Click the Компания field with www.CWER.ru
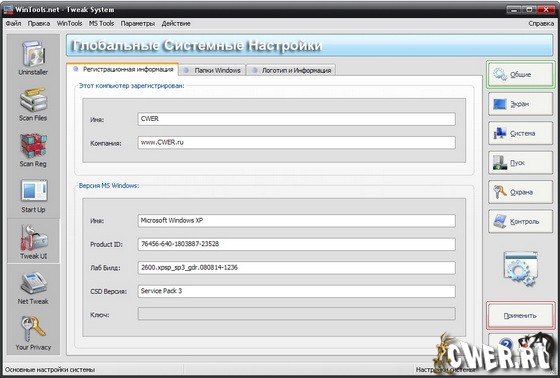Image resolution: width=560 pixels, height=378 pixels. pos(296,143)
